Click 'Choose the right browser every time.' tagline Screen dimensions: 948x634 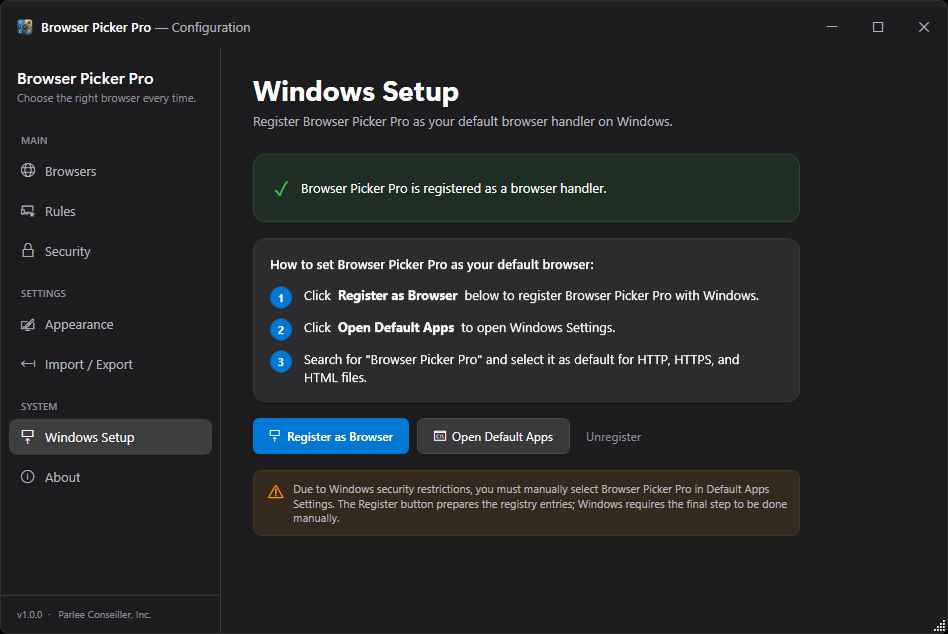[106, 98]
